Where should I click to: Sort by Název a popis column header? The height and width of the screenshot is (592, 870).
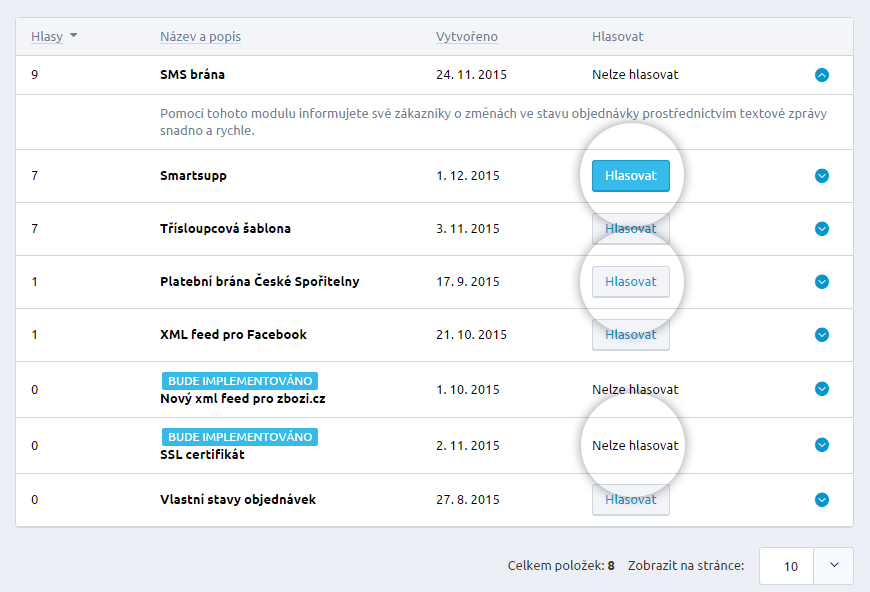(x=200, y=37)
